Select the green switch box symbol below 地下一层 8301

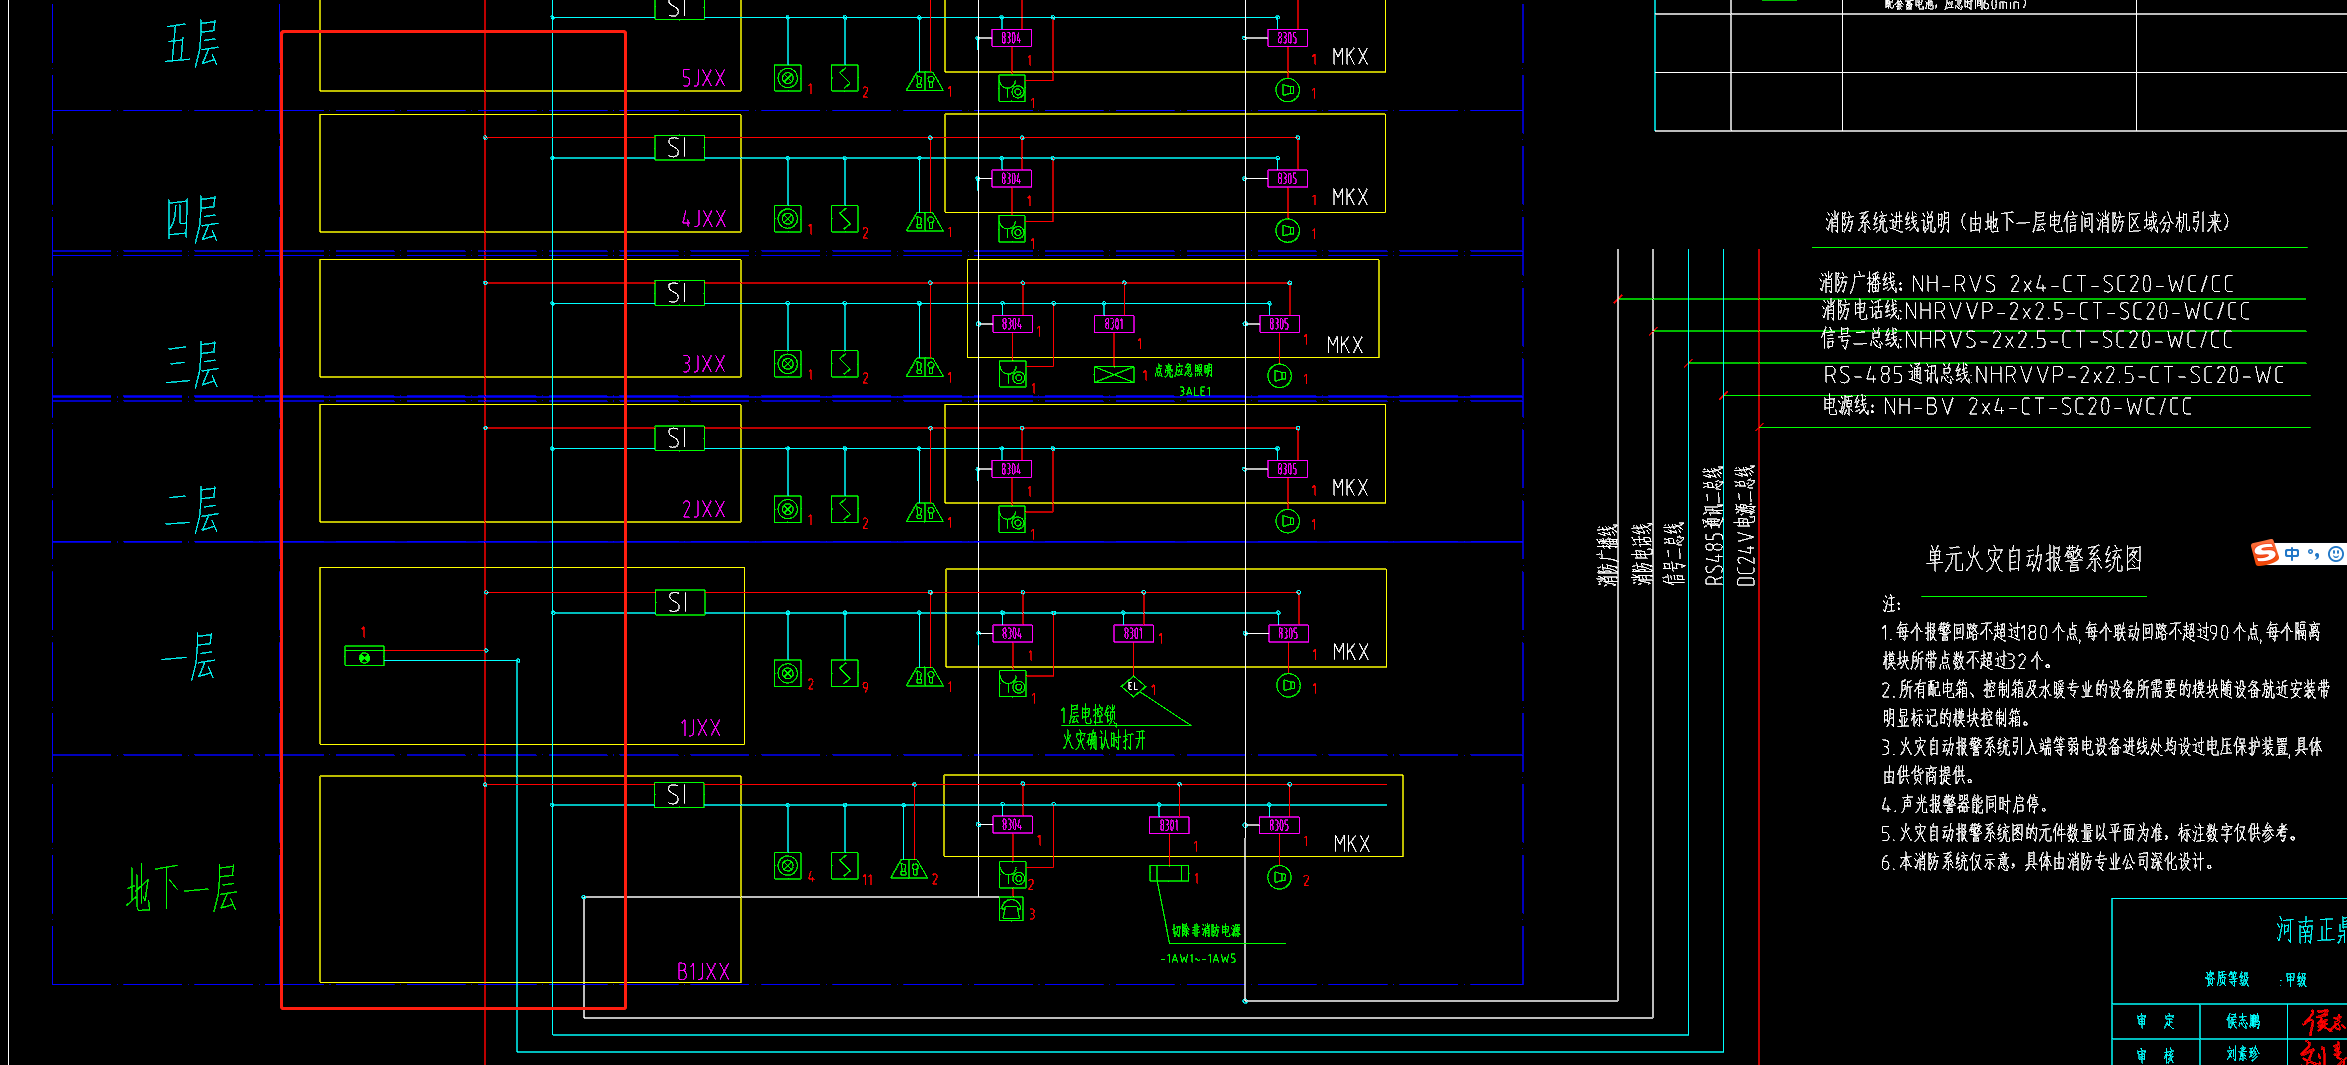[1169, 874]
